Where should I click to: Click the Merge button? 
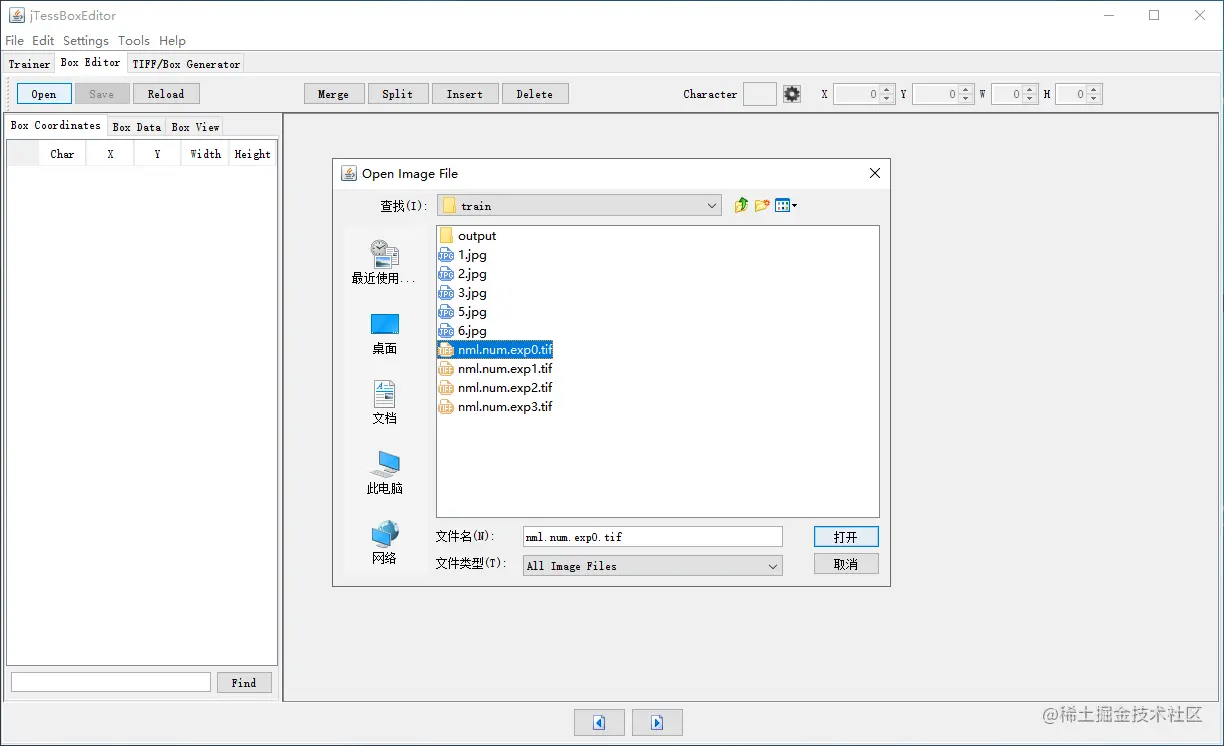[x=334, y=94]
